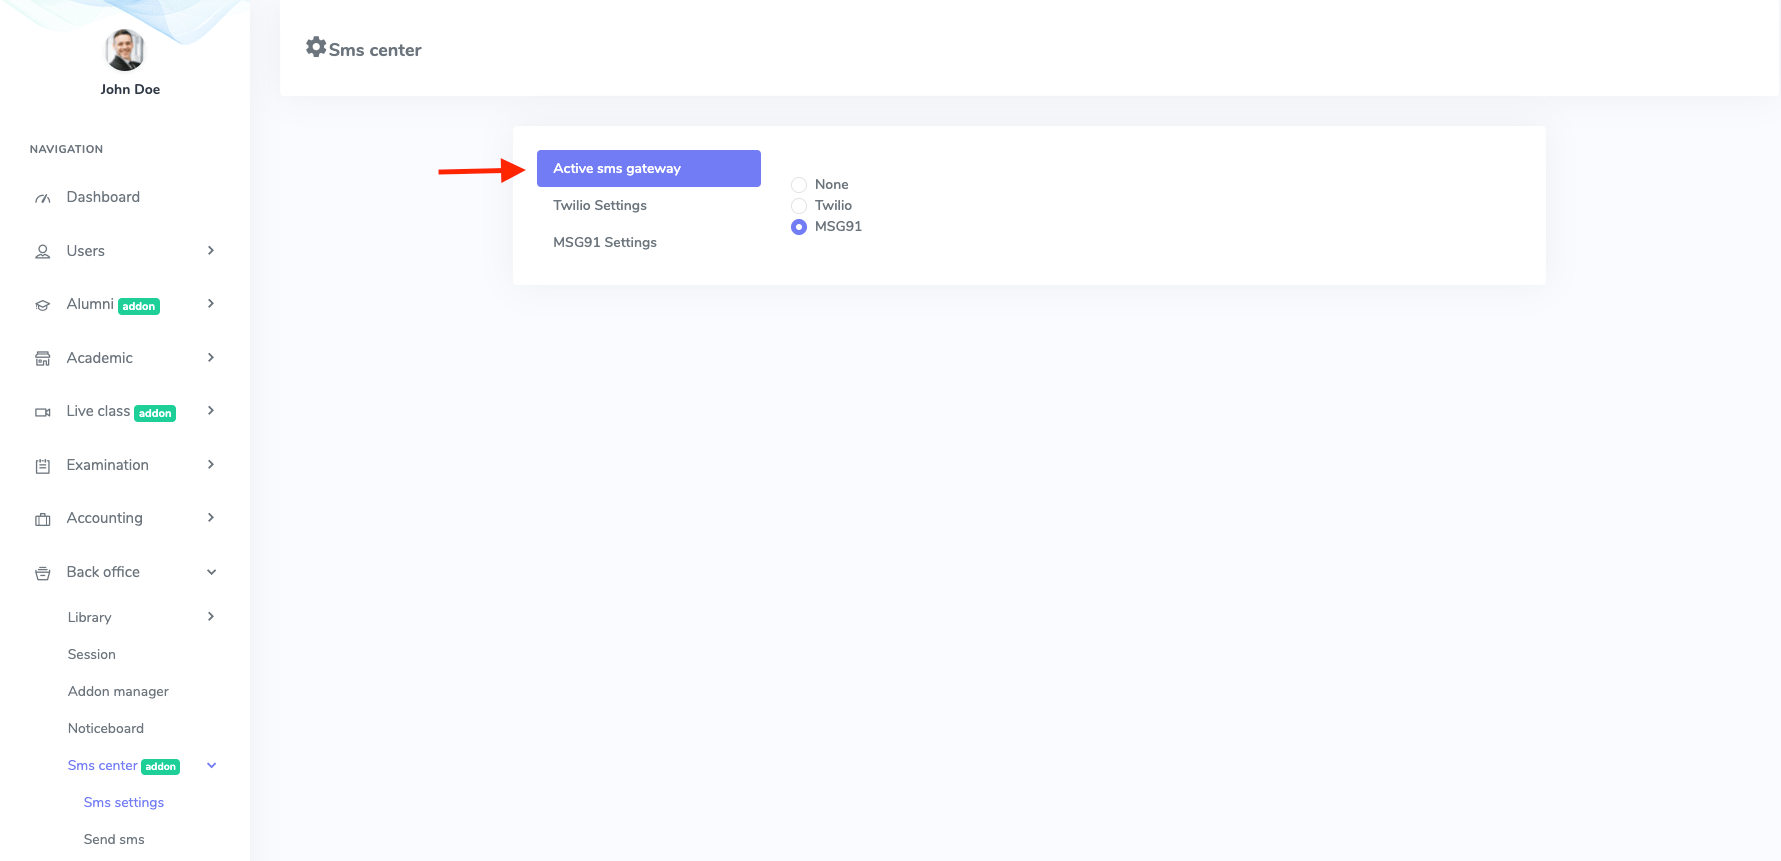Image resolution: width=1781 pixels, height=861 pixels.
Task: Collapse the Sms center submenu
Action: [210, 765]
